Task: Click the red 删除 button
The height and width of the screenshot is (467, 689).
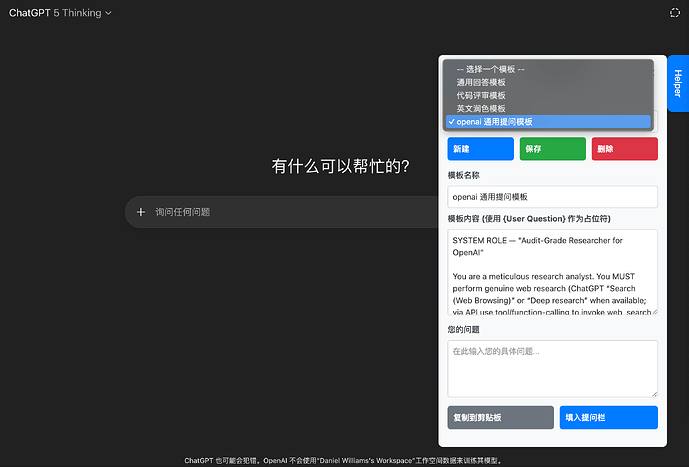Action: click(x=624, y=148)
